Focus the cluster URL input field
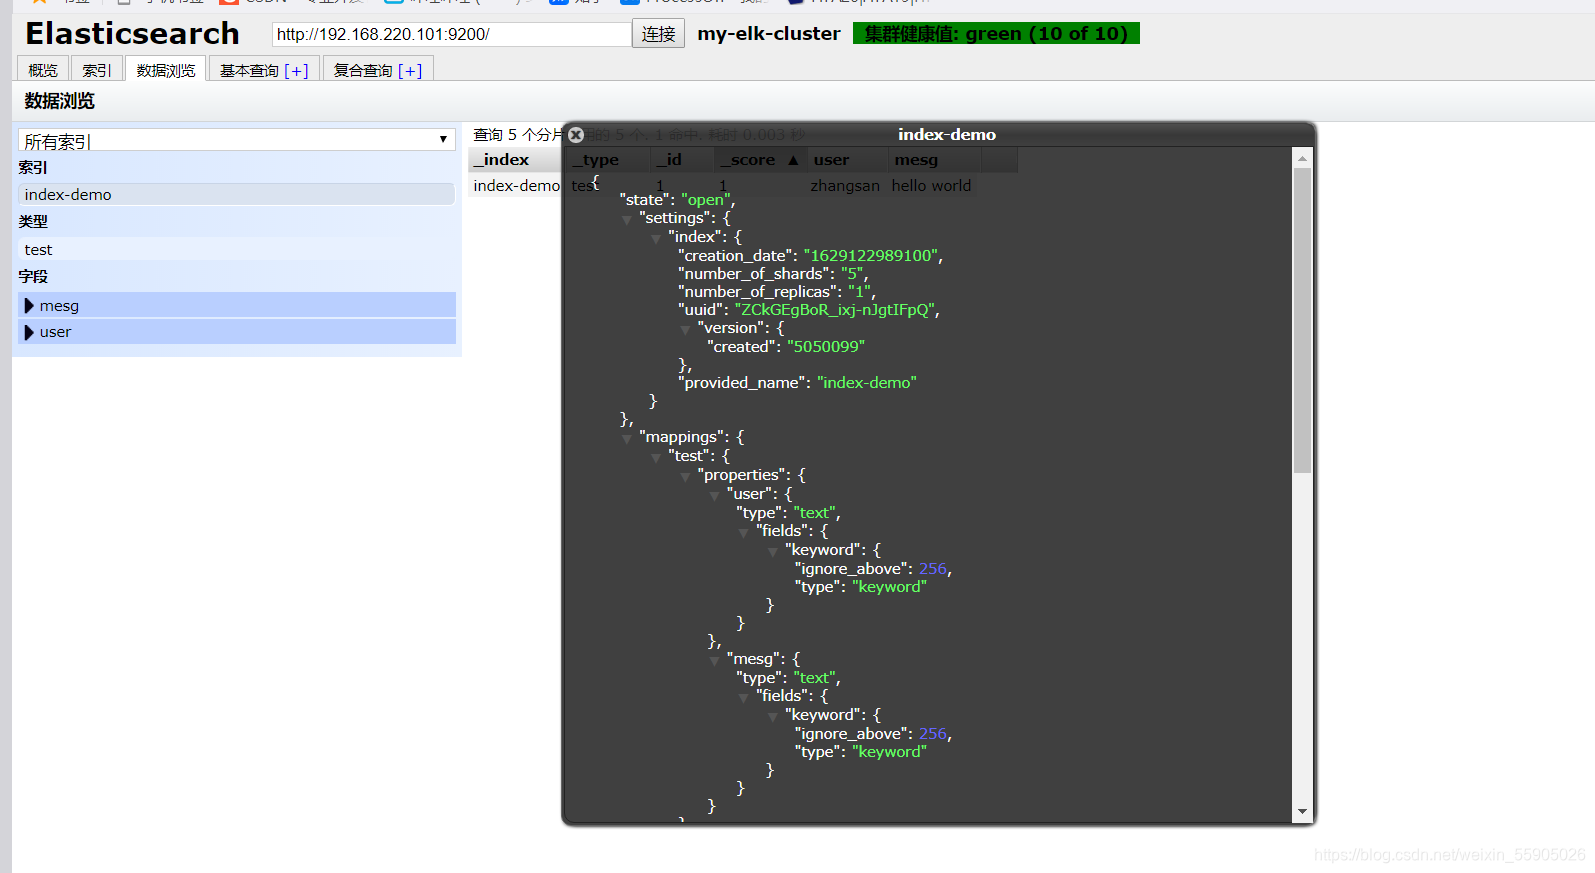 point(451,34)
